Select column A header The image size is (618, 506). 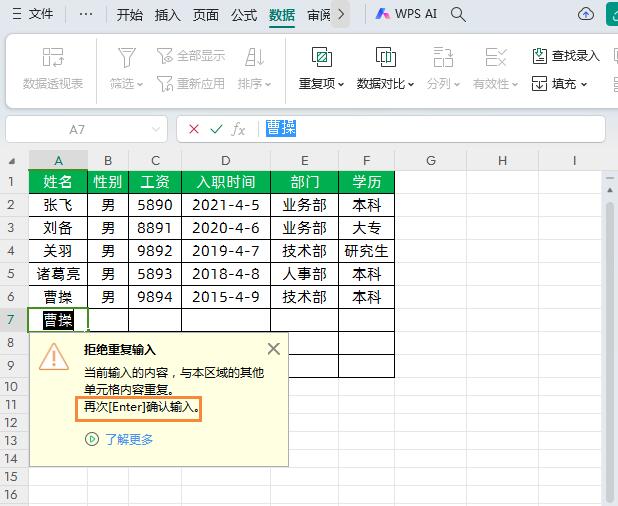point(58,160)
